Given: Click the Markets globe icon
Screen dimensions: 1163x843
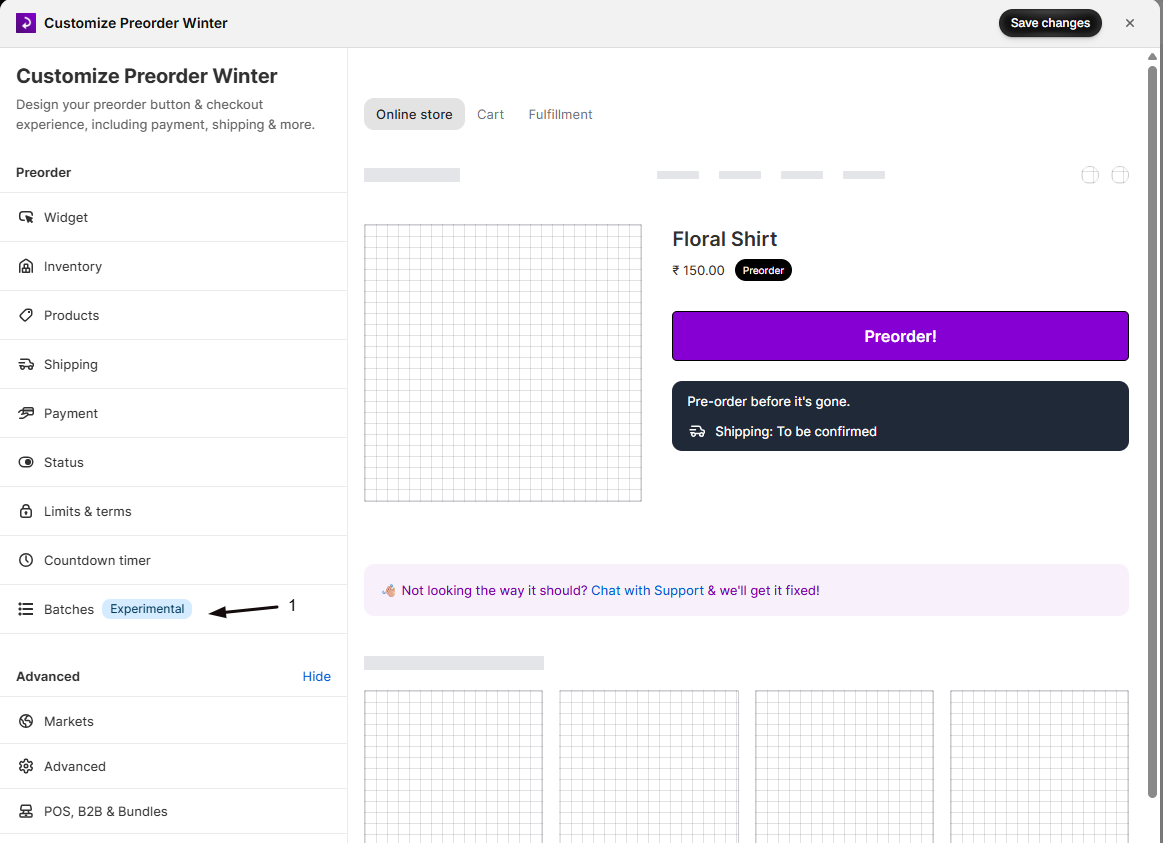Looking at the screenshot, I should coord(26,721).
